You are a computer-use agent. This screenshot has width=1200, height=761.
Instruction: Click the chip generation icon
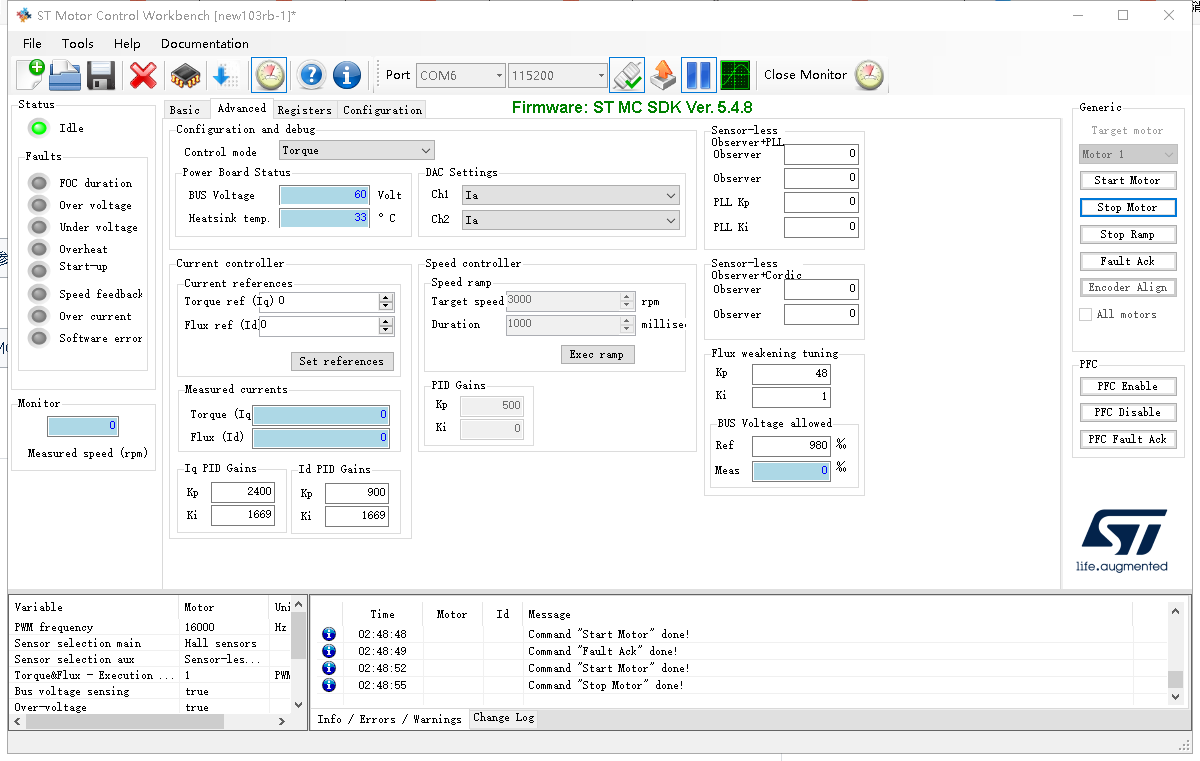point(185,75)
